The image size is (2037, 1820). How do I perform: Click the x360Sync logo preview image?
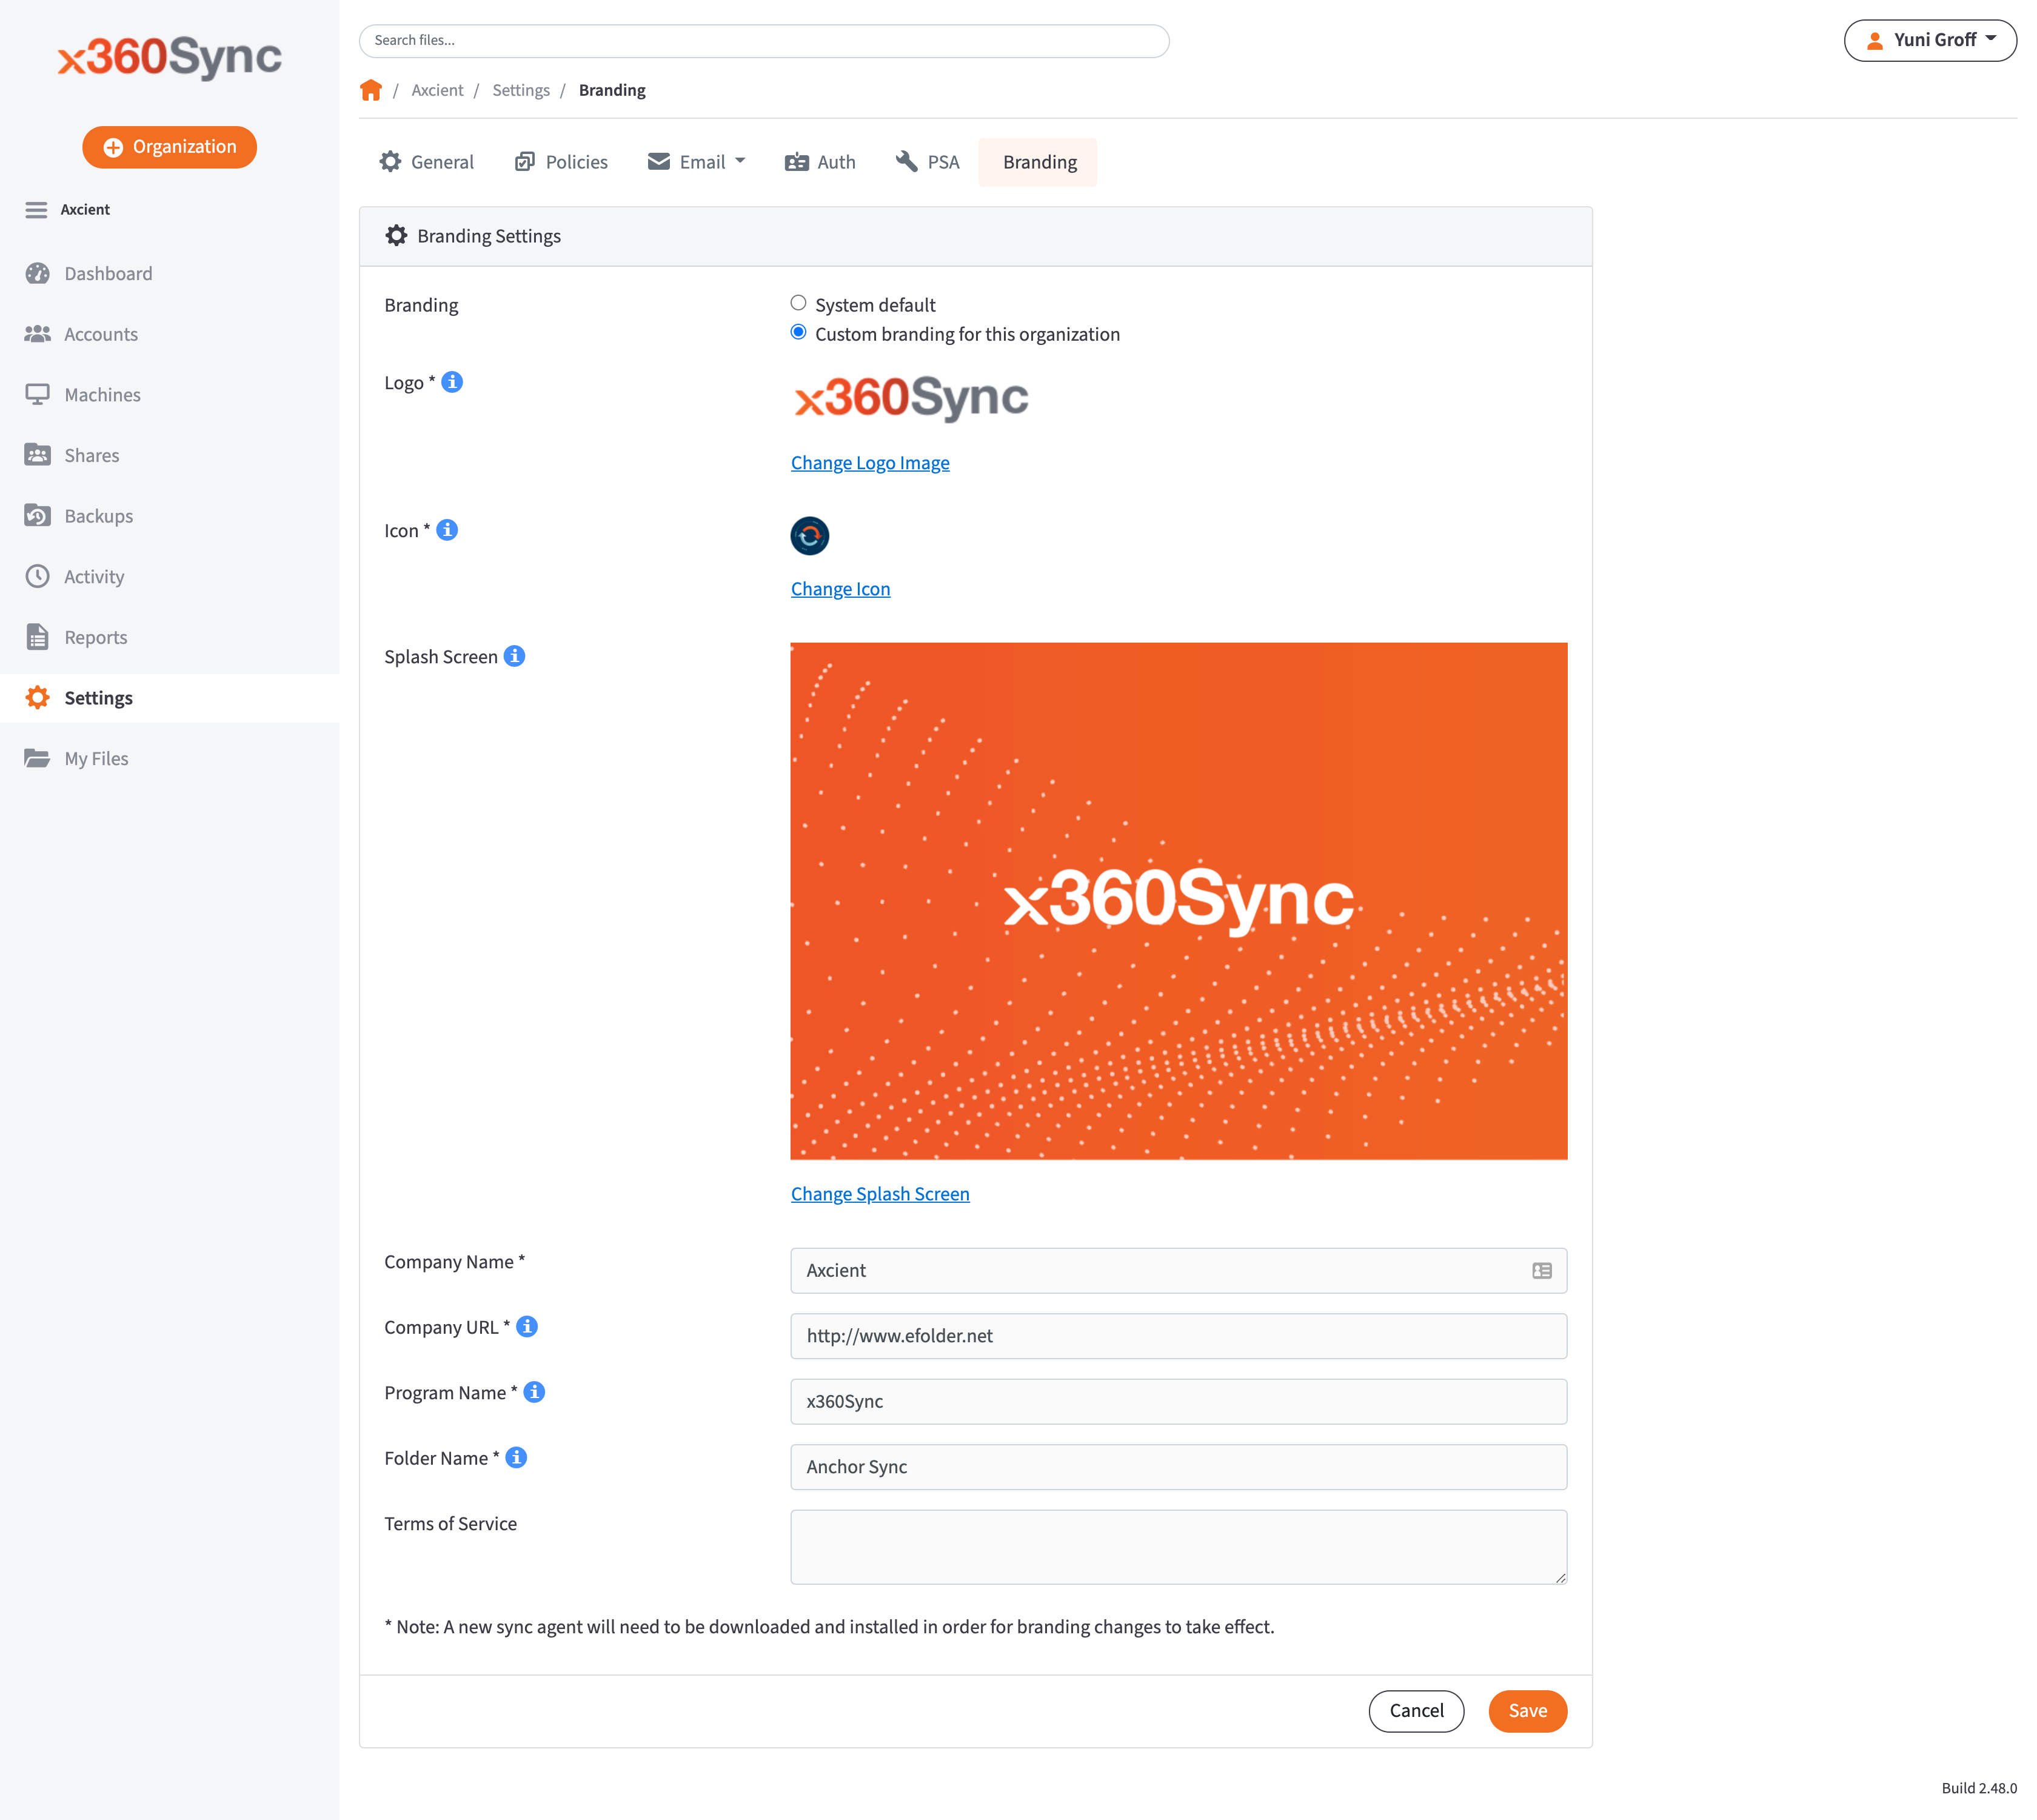tap(910, 398)
